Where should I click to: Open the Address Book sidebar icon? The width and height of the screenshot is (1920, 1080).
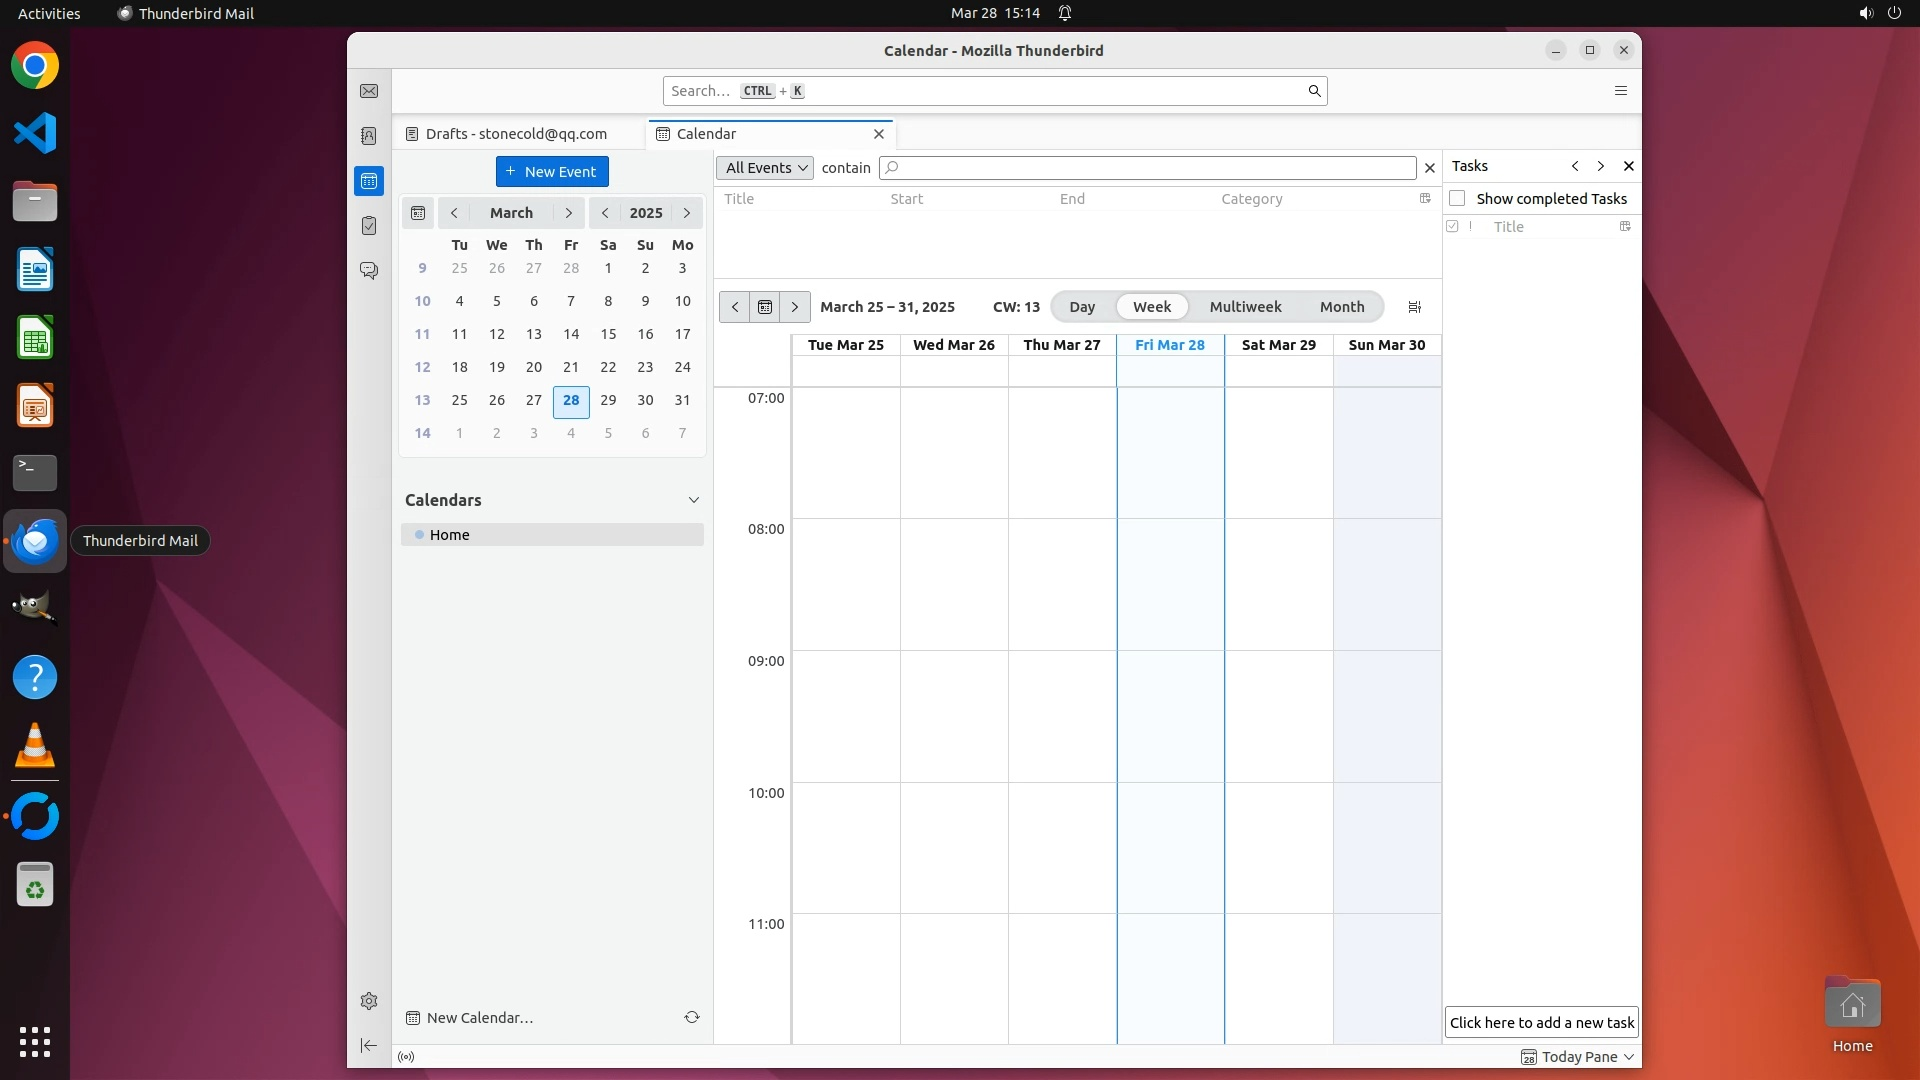click(369, 136)
